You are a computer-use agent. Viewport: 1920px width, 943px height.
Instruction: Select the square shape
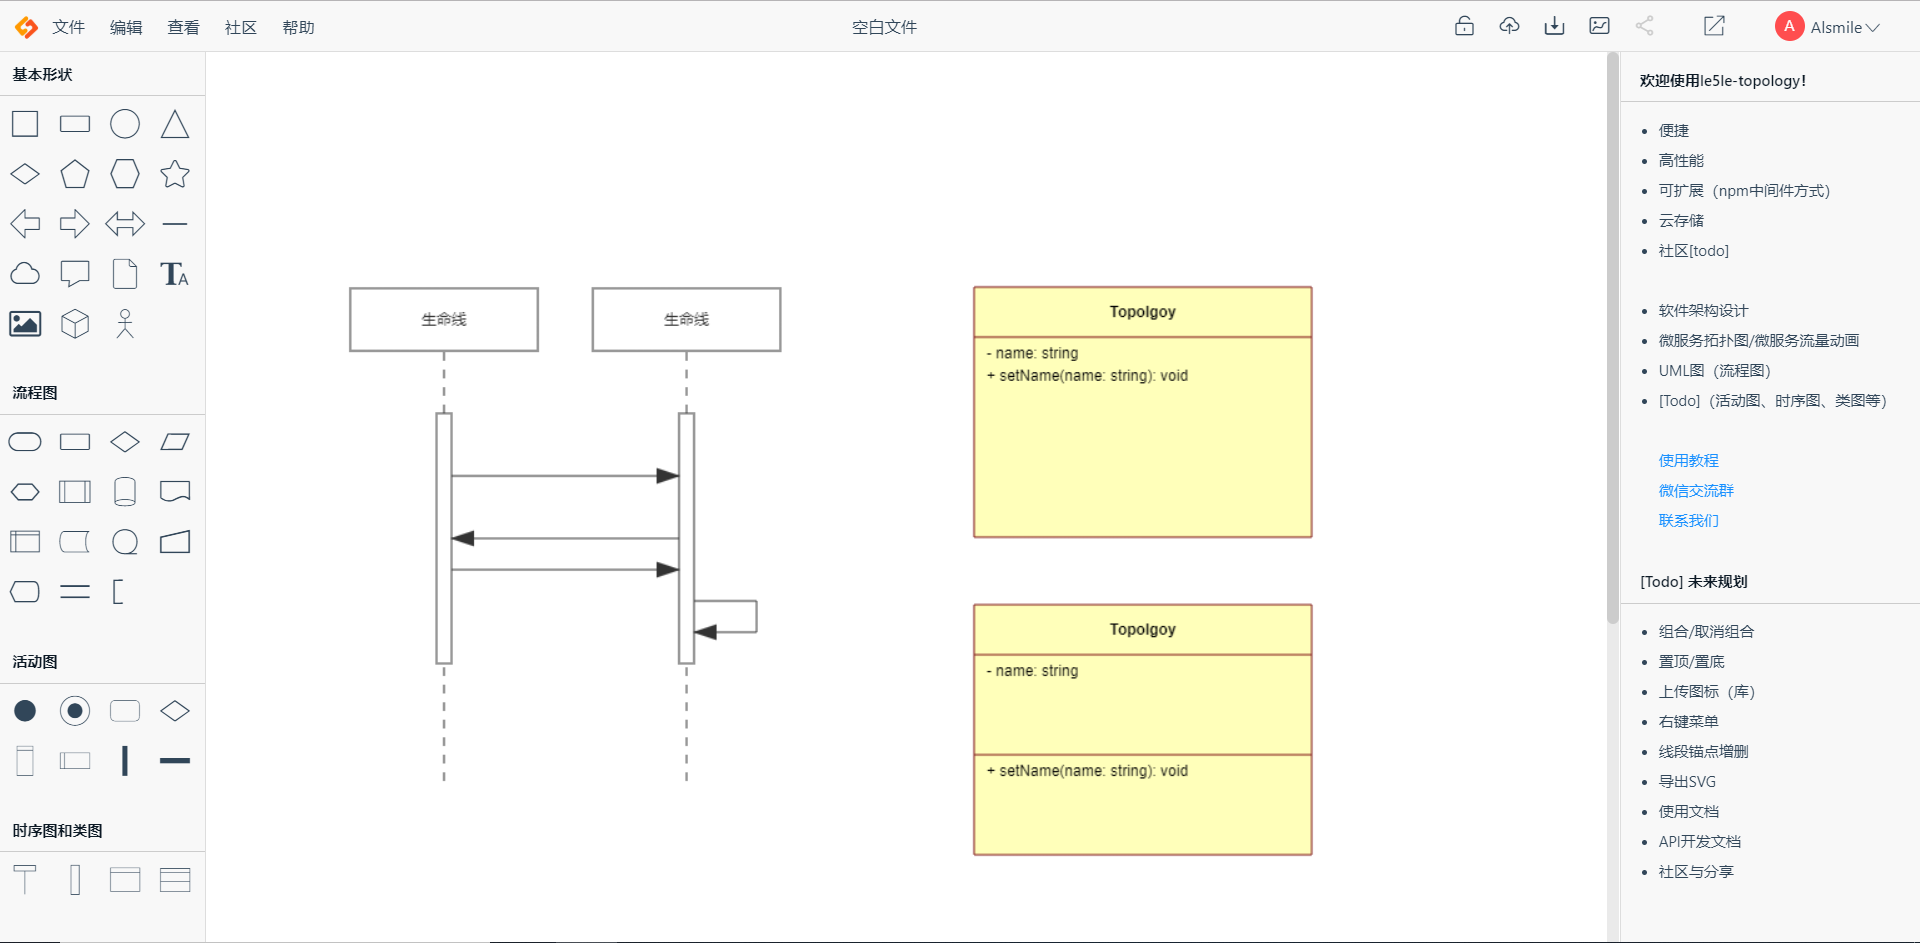[25, 124]
